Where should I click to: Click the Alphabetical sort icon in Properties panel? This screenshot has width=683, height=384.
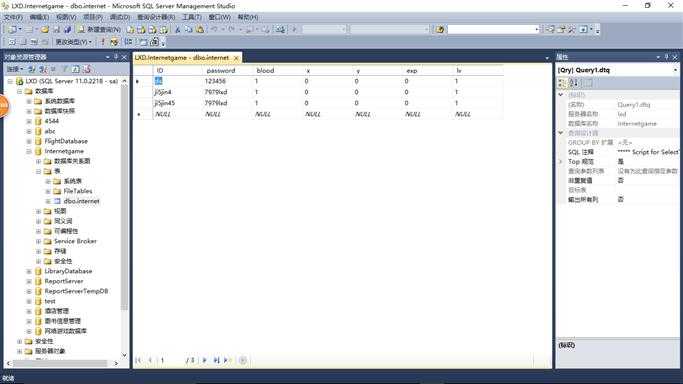[x=574, y=83]
